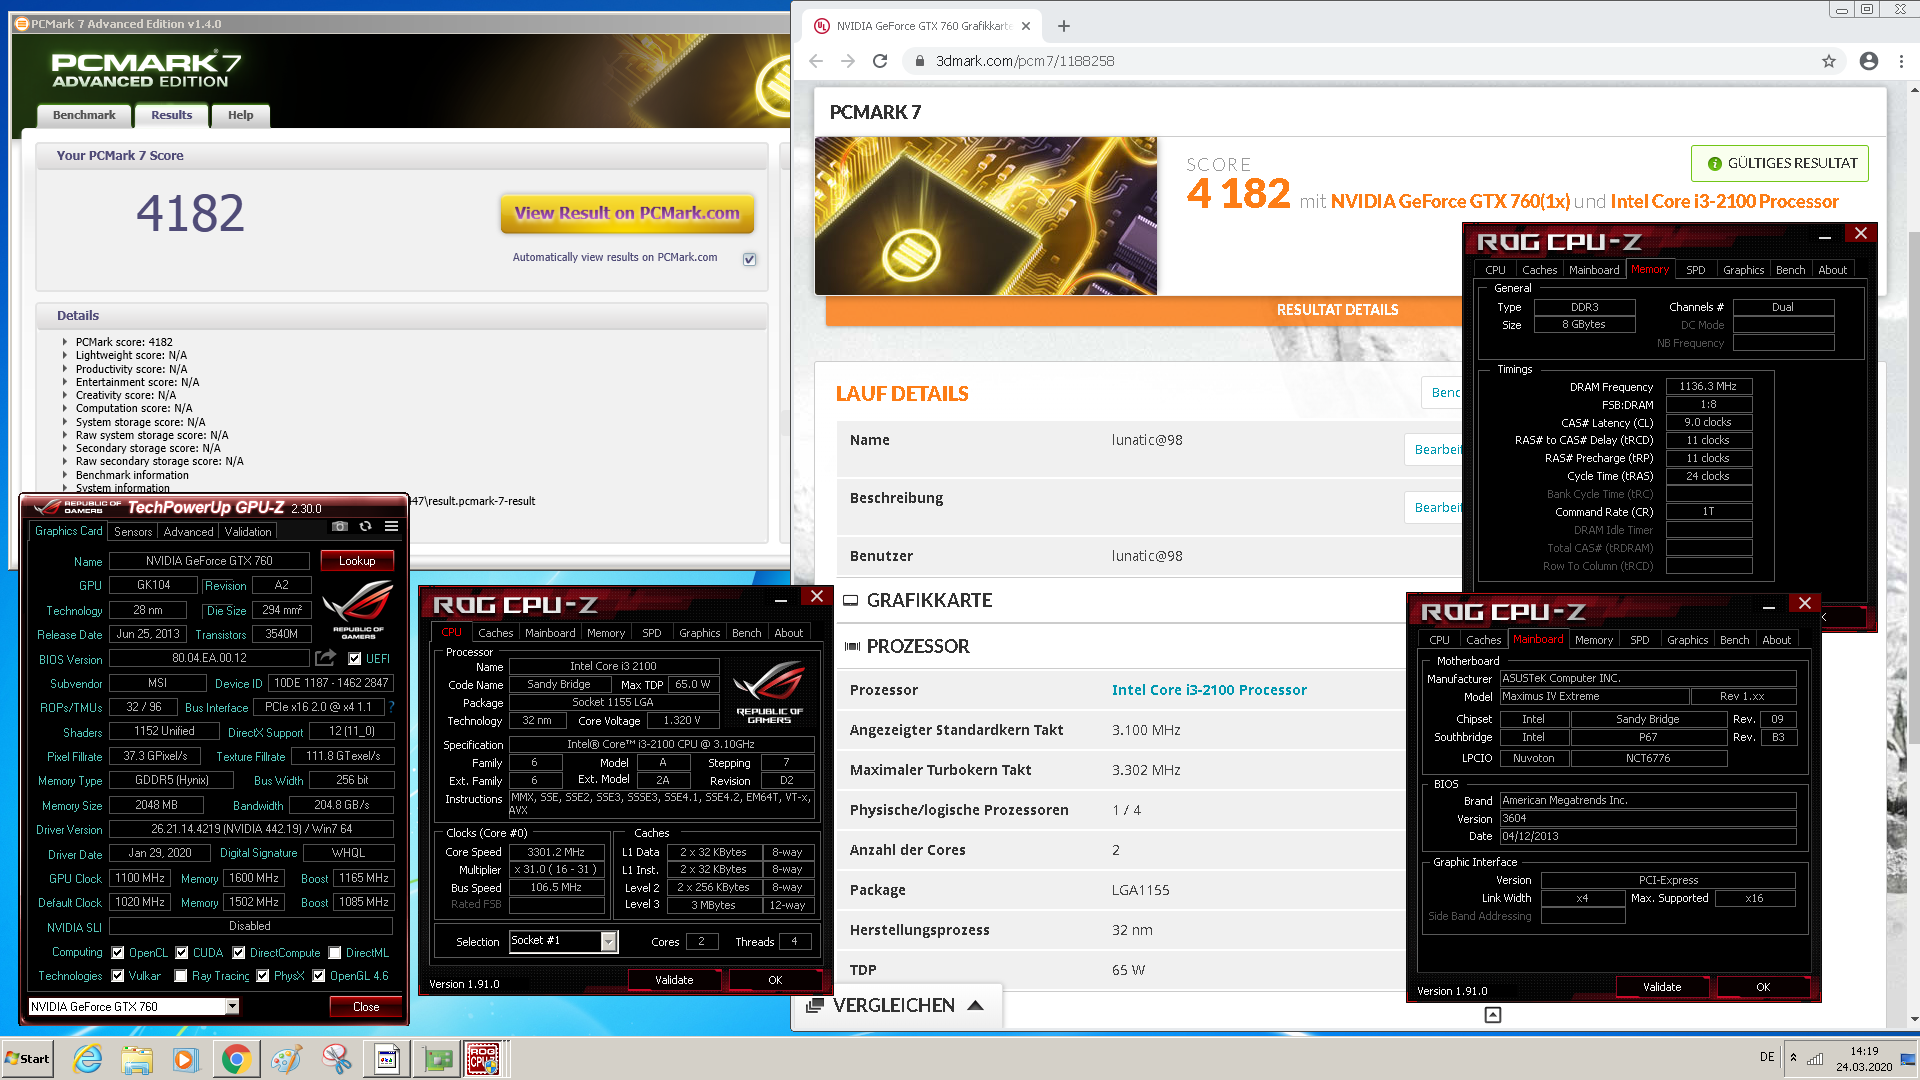Click Close button in GPU-Z
Image resolution: width=1920 pixels, height=1080 pixels.
[x=366, y=1007]
